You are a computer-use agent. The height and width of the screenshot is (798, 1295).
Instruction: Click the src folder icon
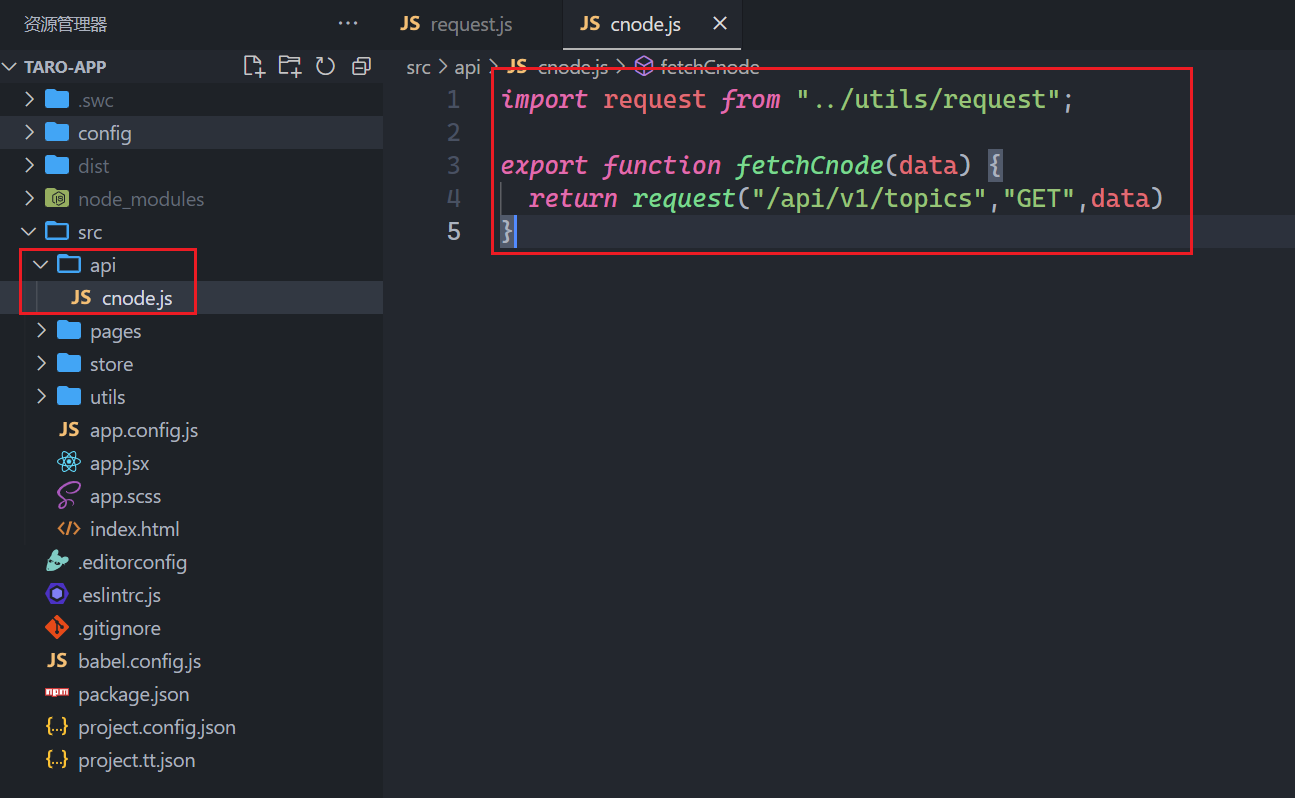point(57,232)
